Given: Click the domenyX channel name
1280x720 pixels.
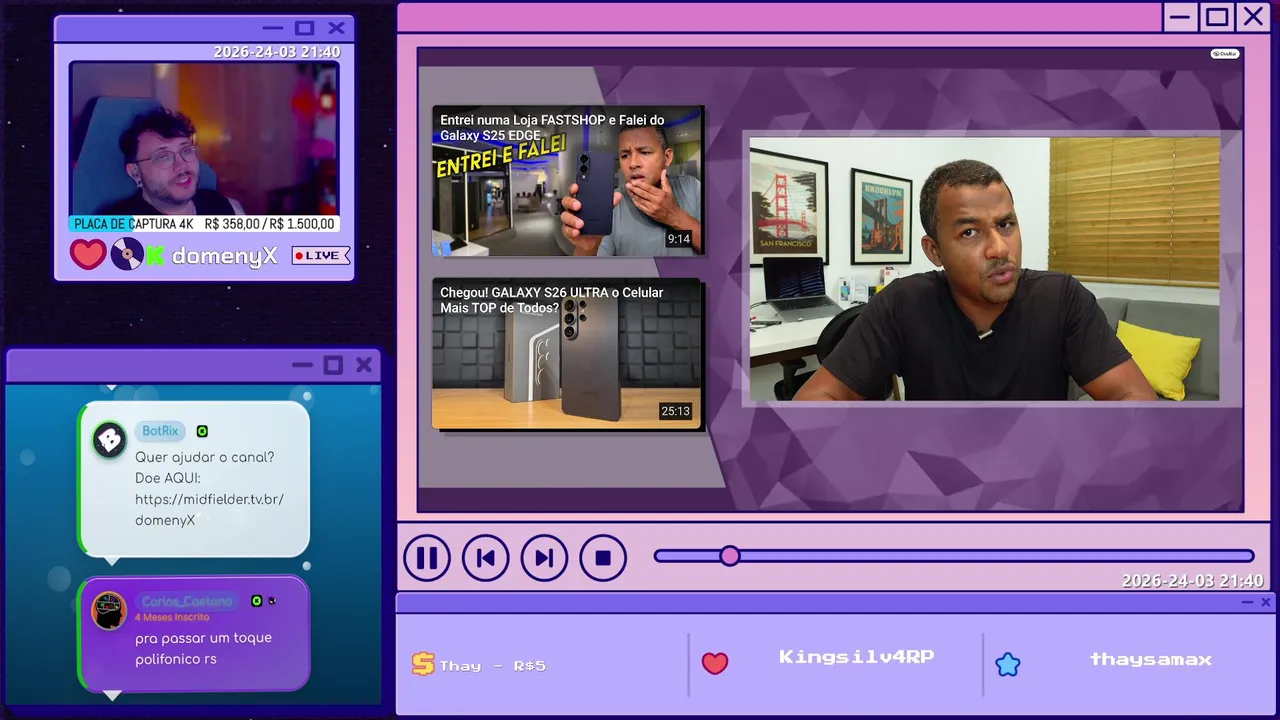Looking at the screenshot, I should pyautogui.click(x=224, y=256).
